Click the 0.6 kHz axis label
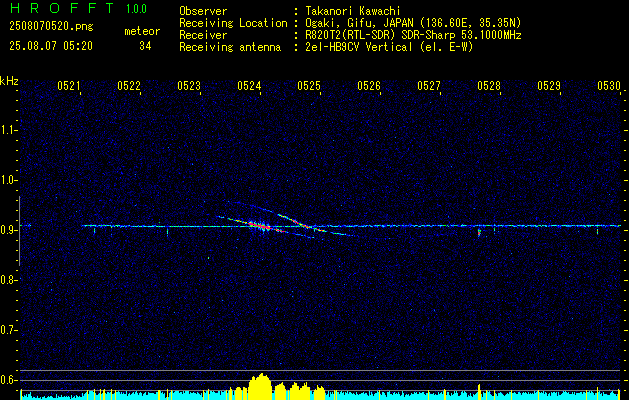Image resolution: width=629 pixels, height=400 pixels. click(8, 380)
